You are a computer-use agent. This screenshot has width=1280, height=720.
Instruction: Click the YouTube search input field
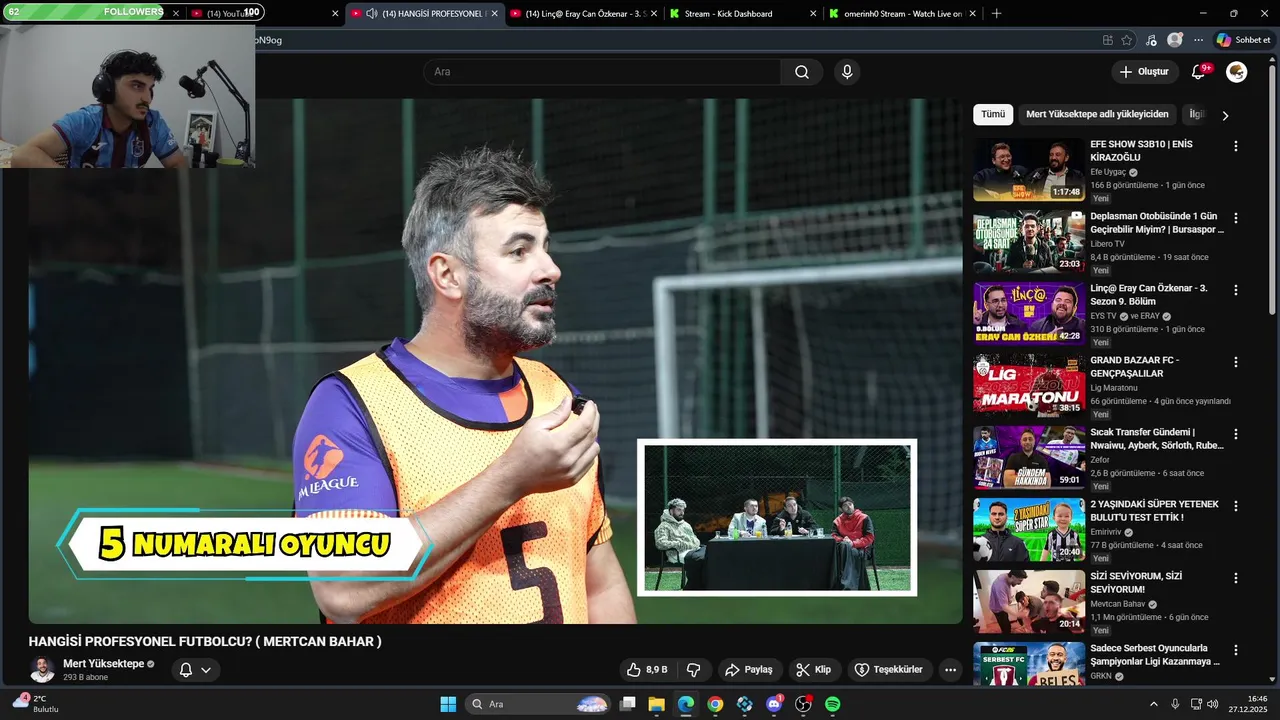[x=602, y=72]
